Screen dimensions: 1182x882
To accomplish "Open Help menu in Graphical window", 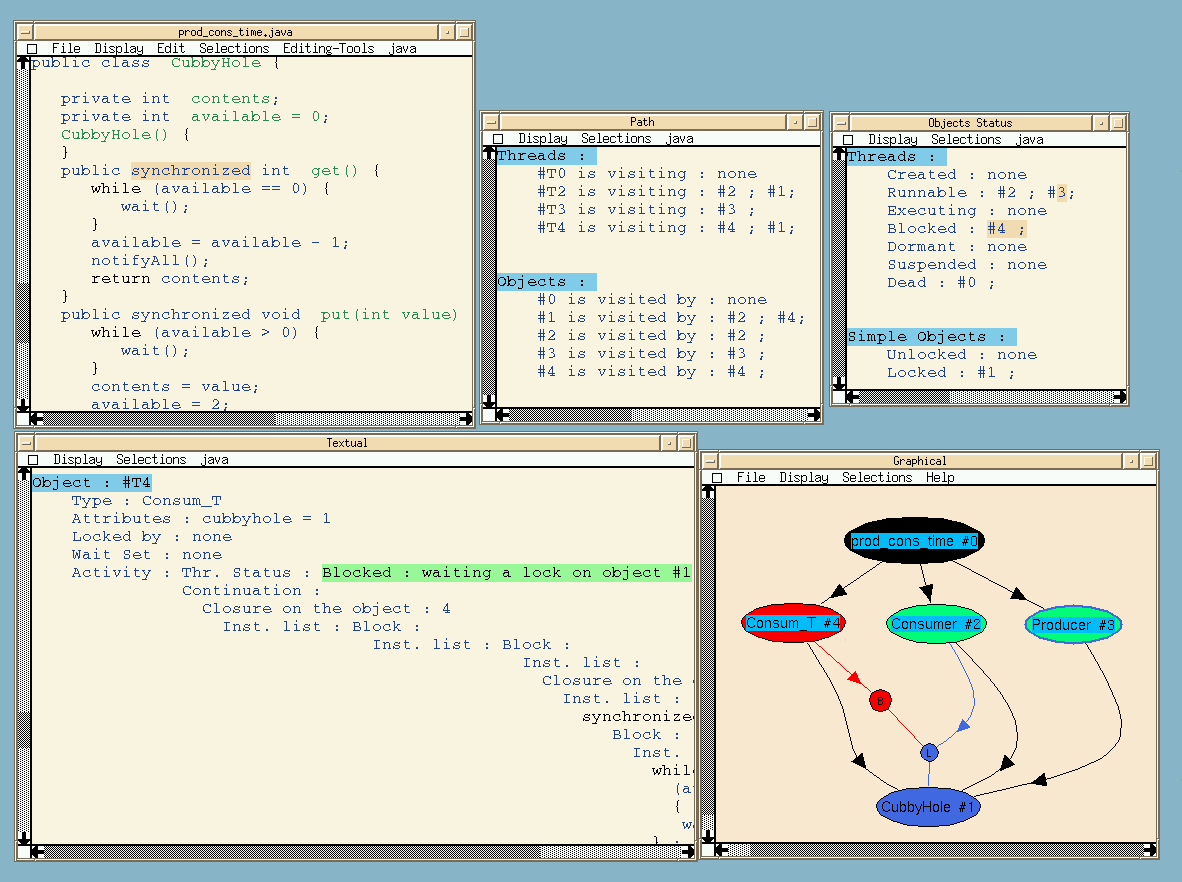I will pos(940,478).
